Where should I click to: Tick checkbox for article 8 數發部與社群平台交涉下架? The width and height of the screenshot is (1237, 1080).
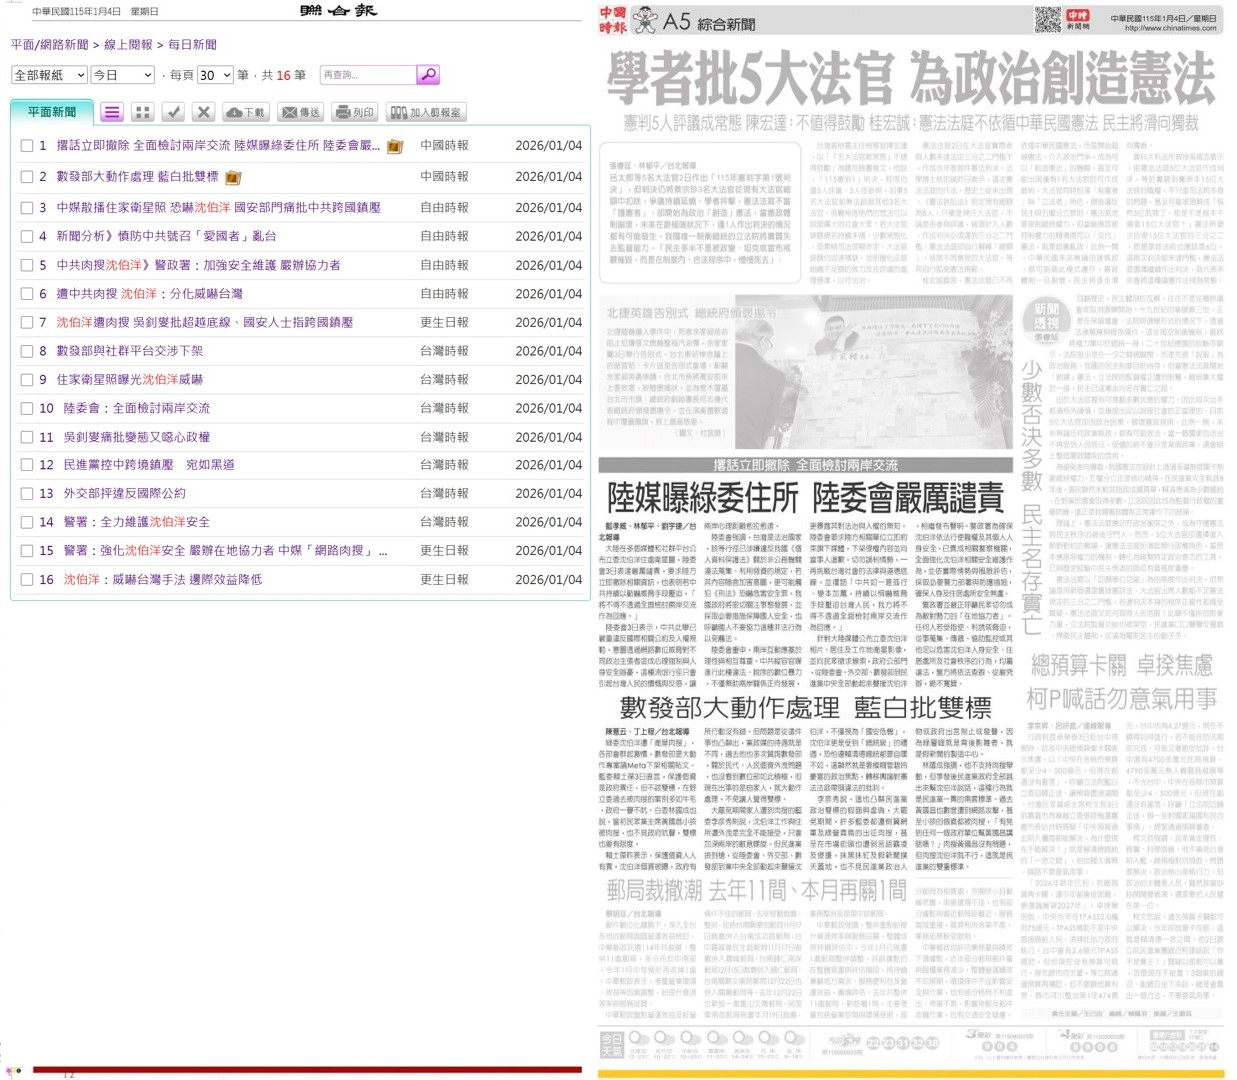pyautogui.click(x=27, y=351)
